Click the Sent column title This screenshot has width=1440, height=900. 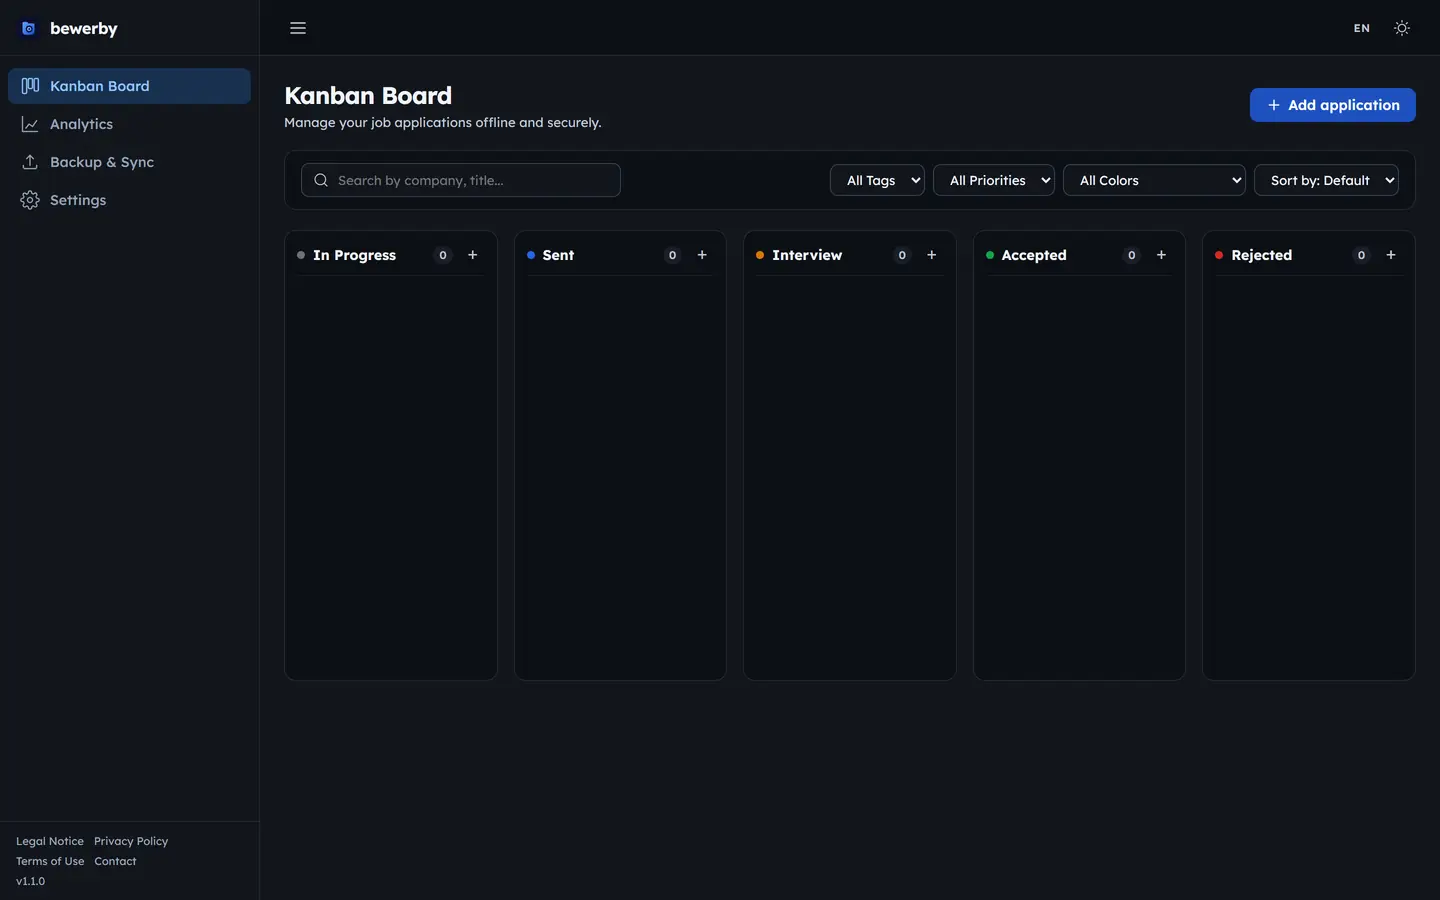[x=558, y=255]
